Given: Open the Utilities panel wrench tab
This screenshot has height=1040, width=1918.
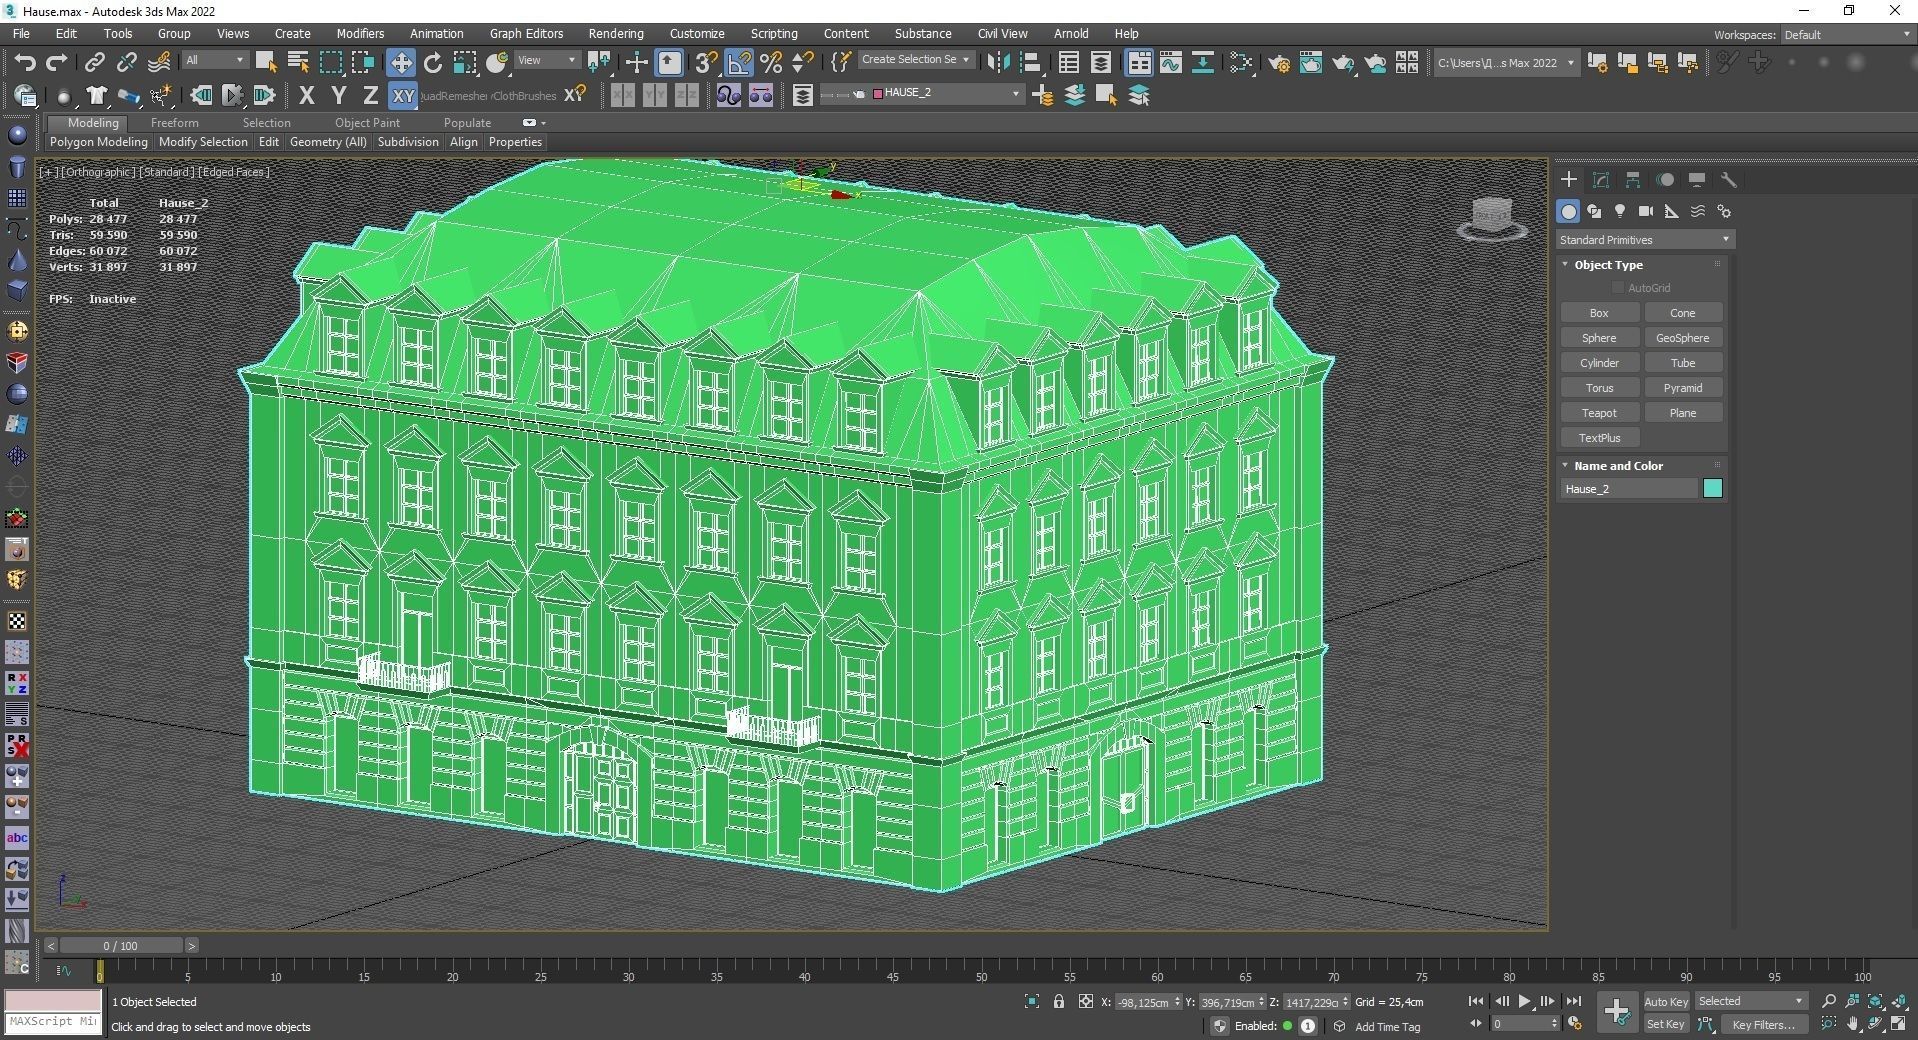Looking at the screenshot, I should [x=1729, y=180].
